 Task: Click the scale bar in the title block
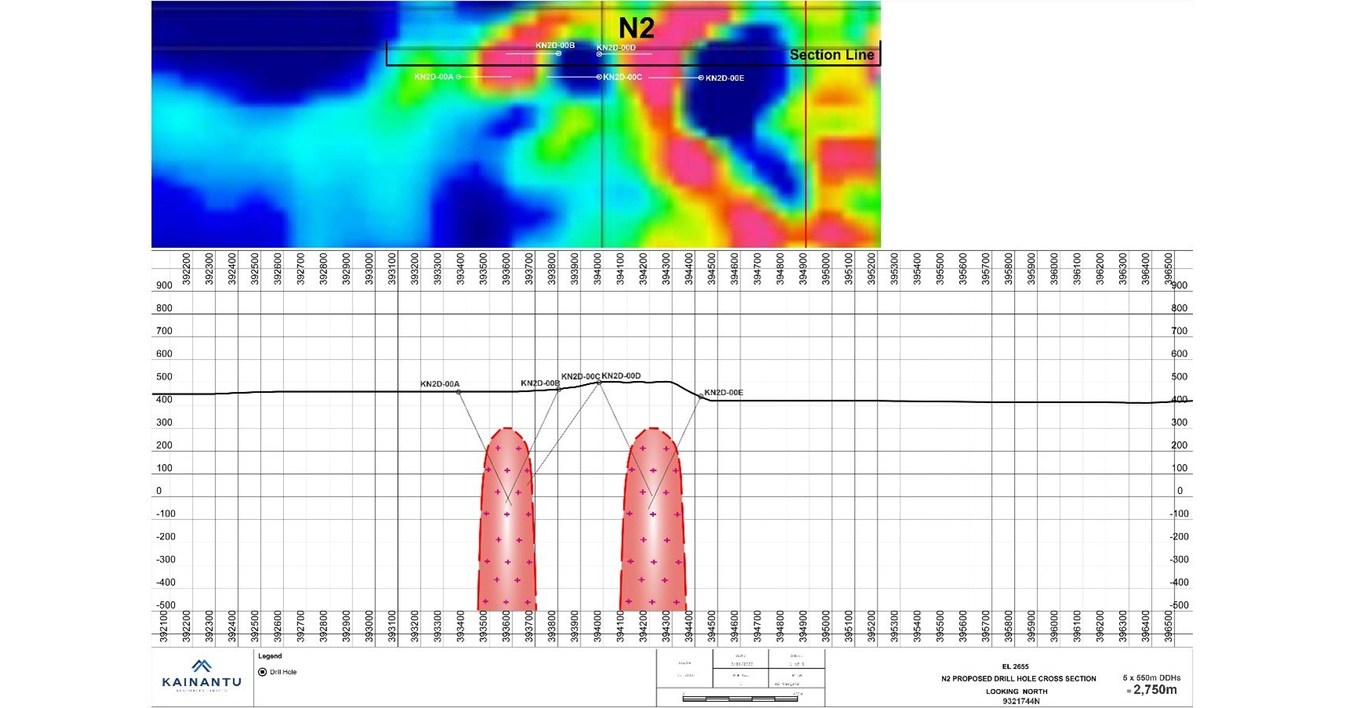point(740,697)
